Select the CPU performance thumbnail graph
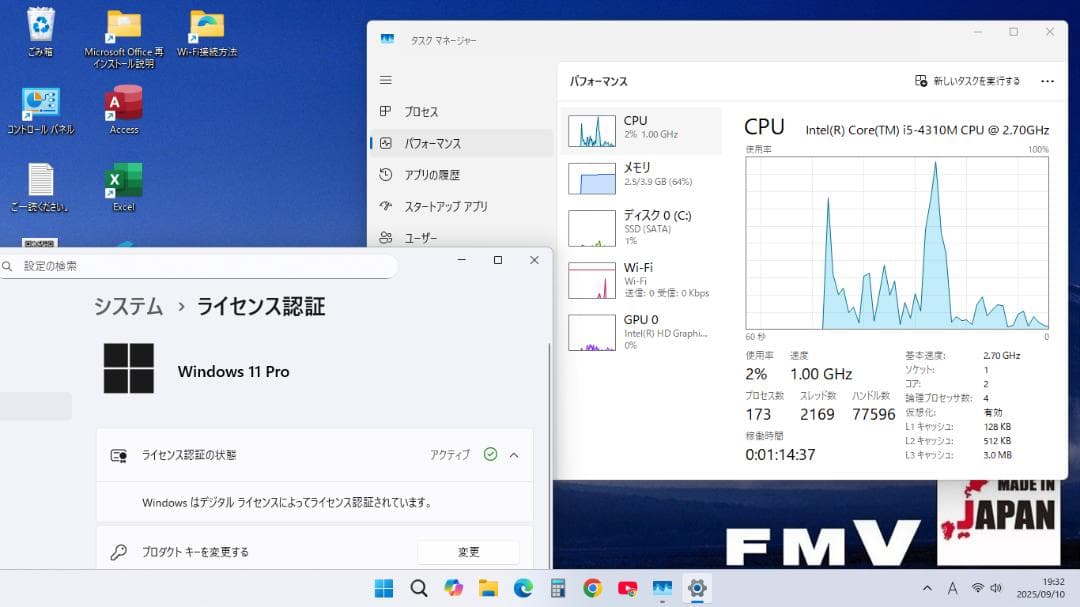This screenshot has height=607, width=1080. point(592,131)
